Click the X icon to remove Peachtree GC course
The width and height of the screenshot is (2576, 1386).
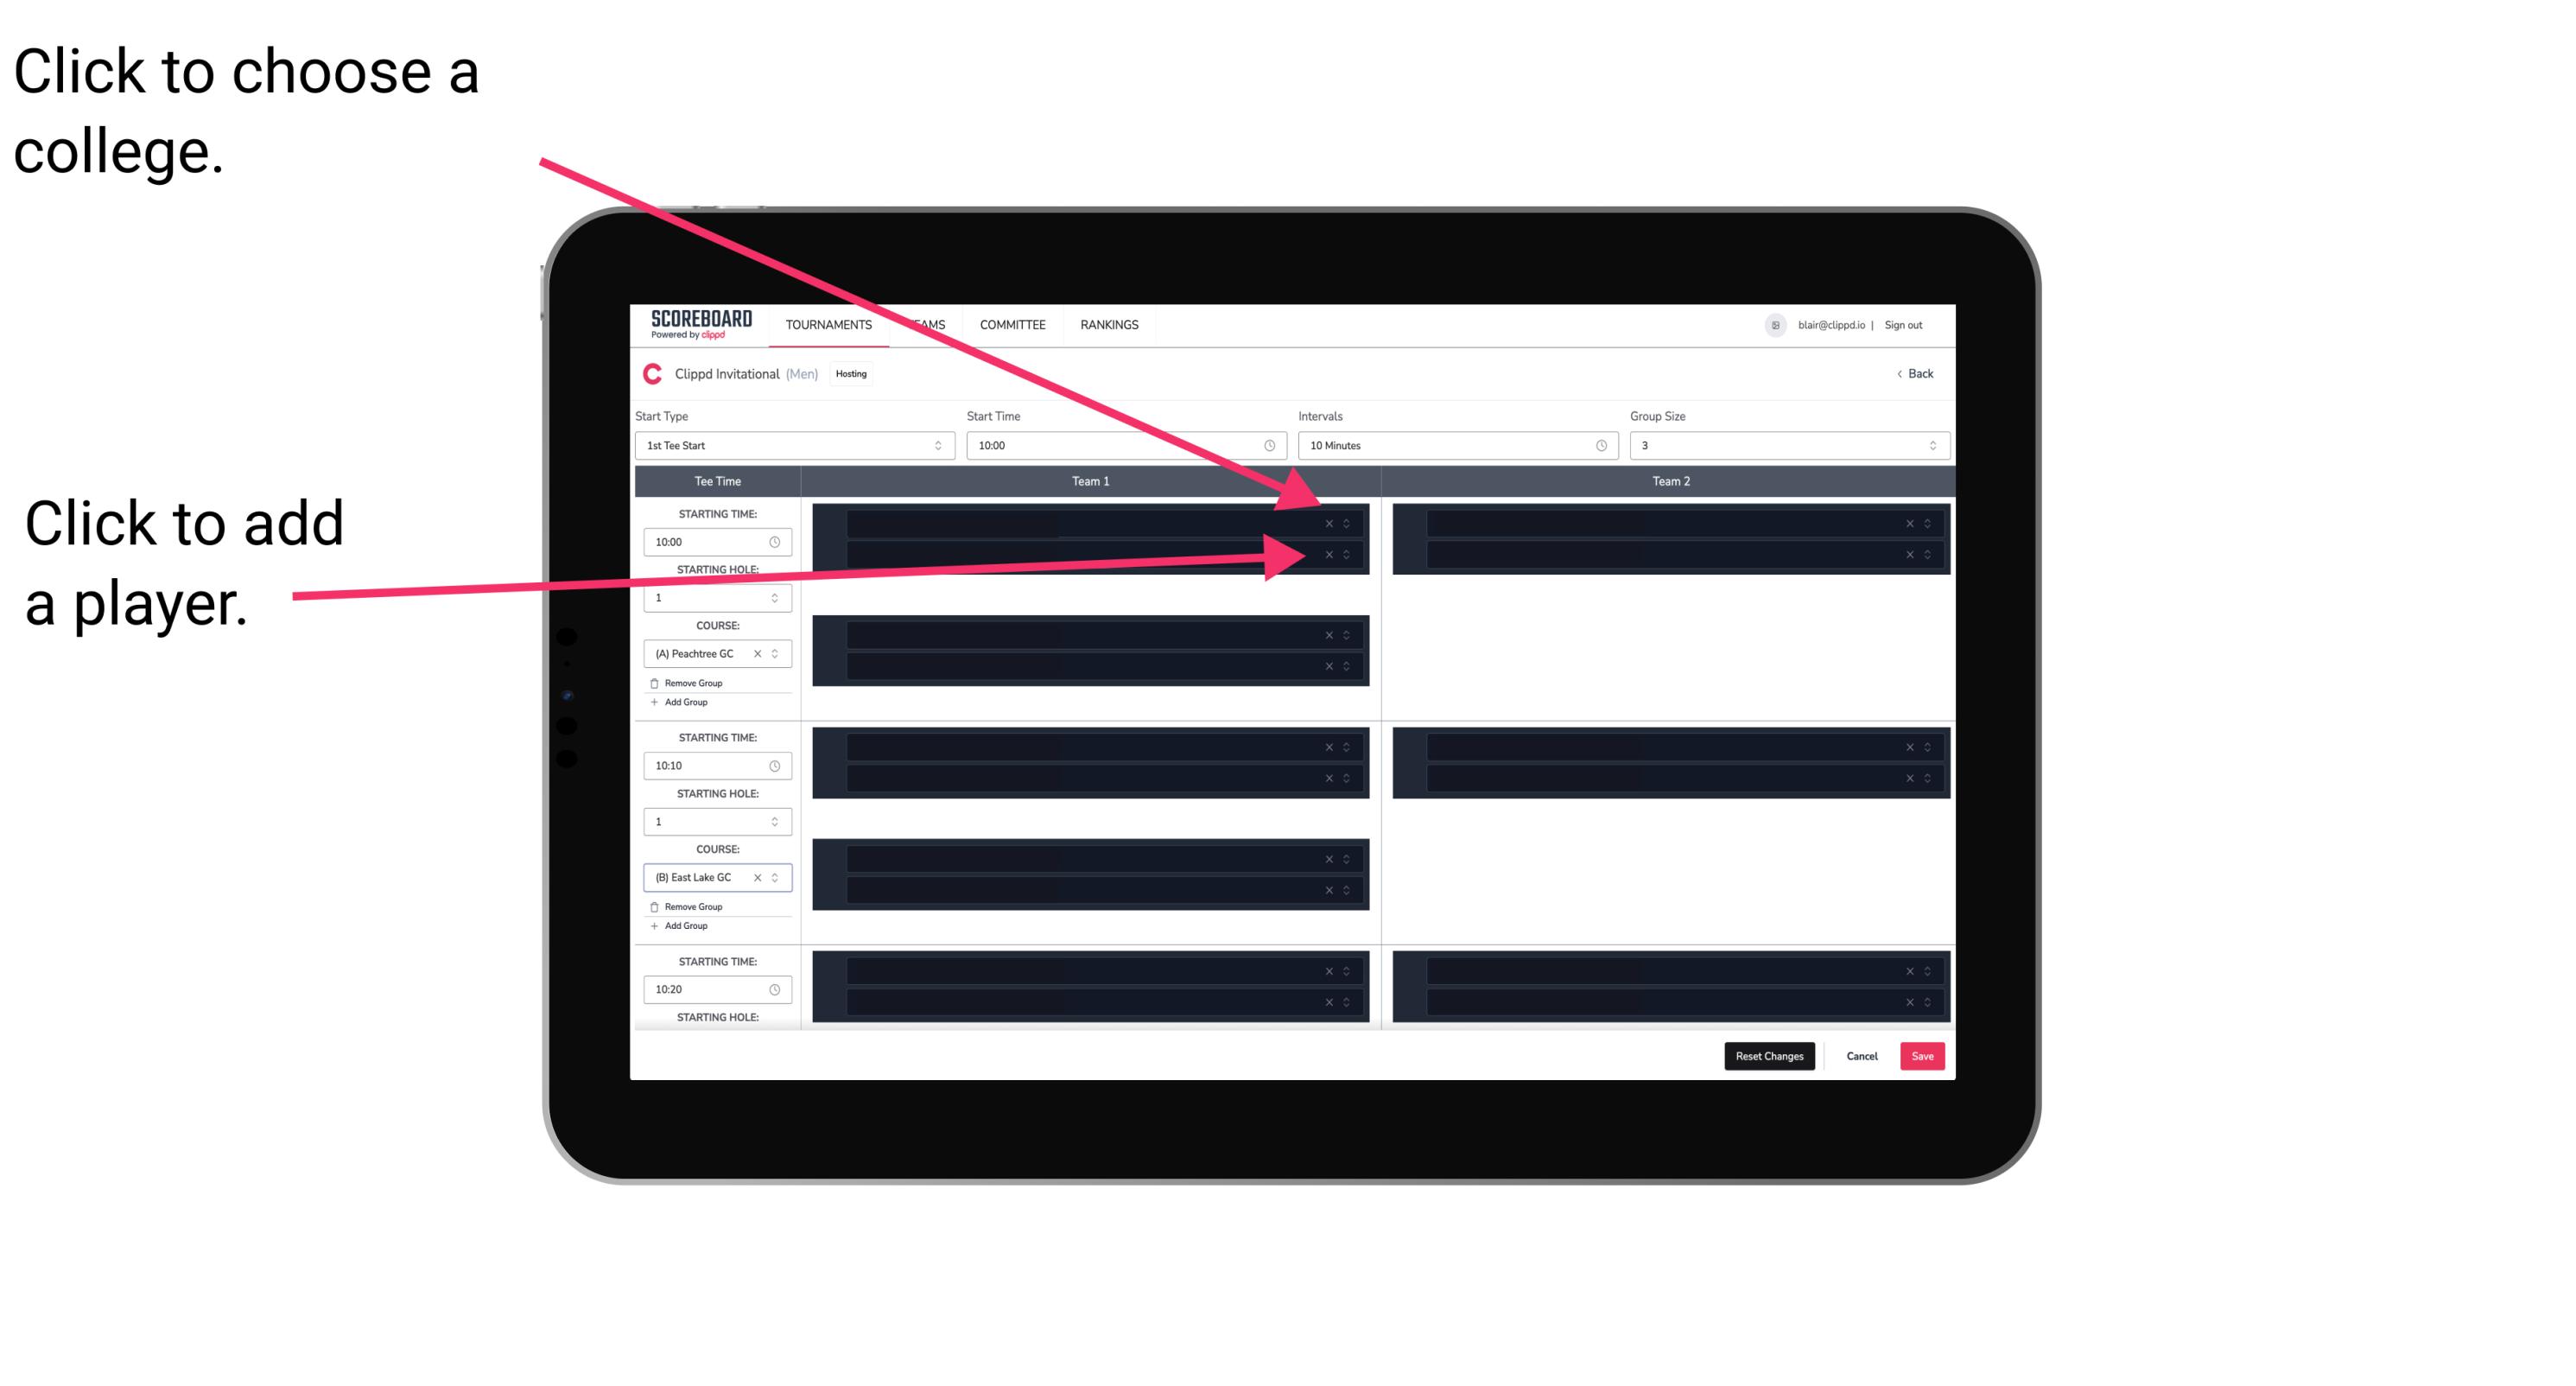[763, 654]
